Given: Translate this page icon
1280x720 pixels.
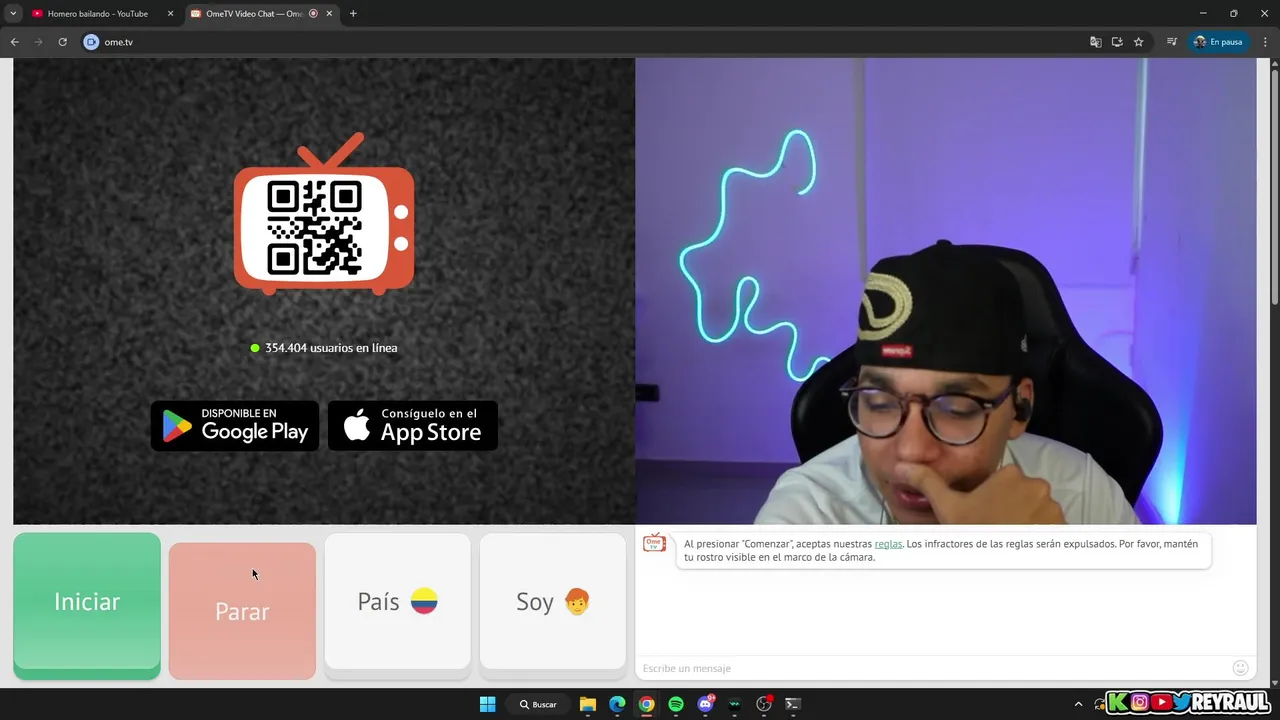Looking at the screenshot, I should click(x=1096, y=42).
